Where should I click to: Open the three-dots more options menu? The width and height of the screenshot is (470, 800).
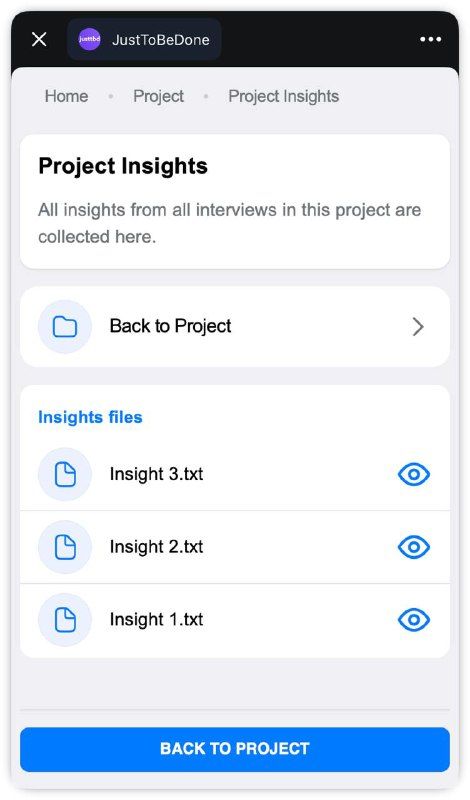430,39
